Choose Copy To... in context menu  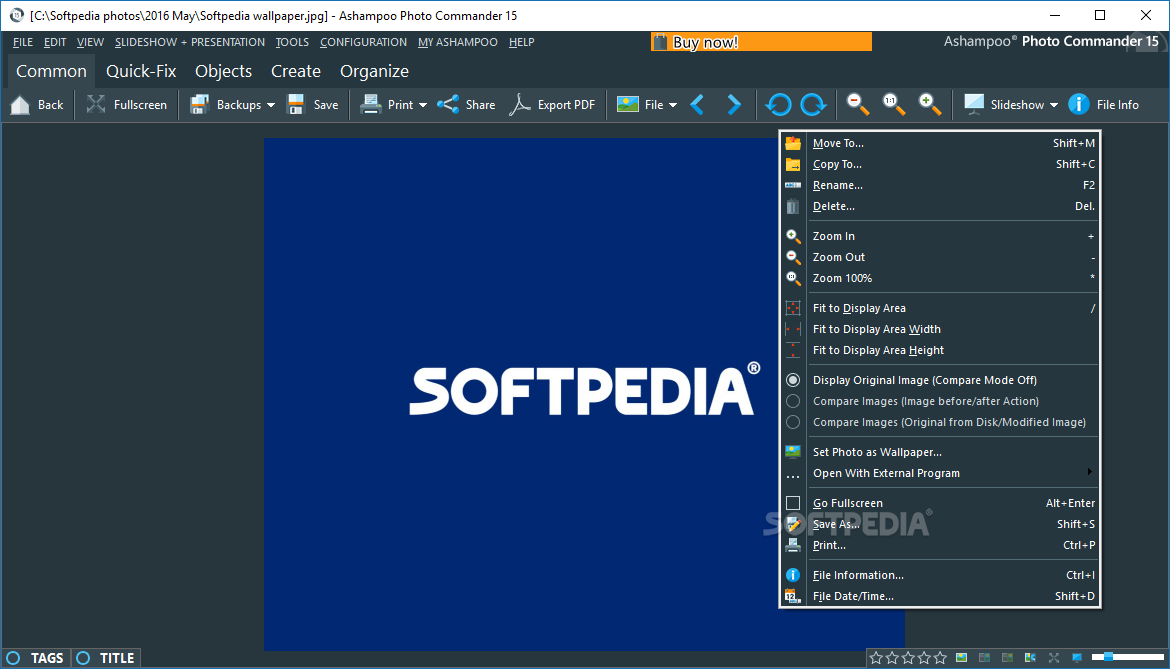pyautogui.click(x=939, y=164)
